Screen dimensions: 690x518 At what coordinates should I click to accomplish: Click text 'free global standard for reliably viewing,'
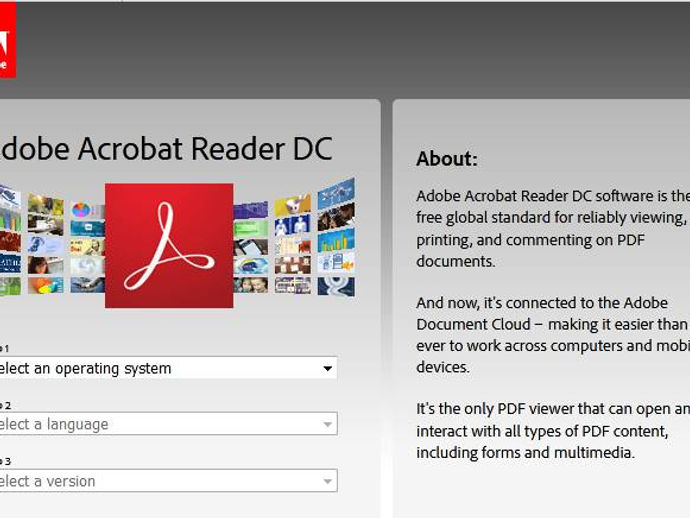click(x=551, y=218)
